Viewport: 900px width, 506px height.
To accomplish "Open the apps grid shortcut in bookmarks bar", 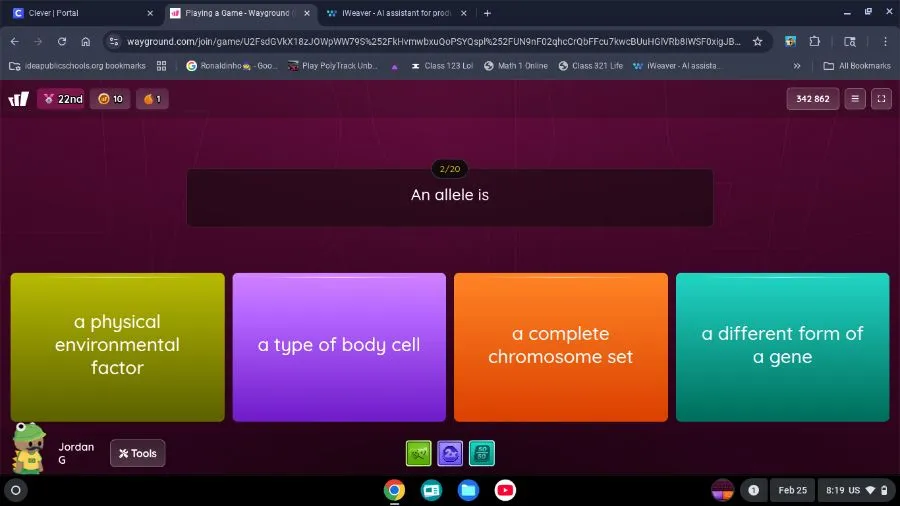I will pos(161,66).
